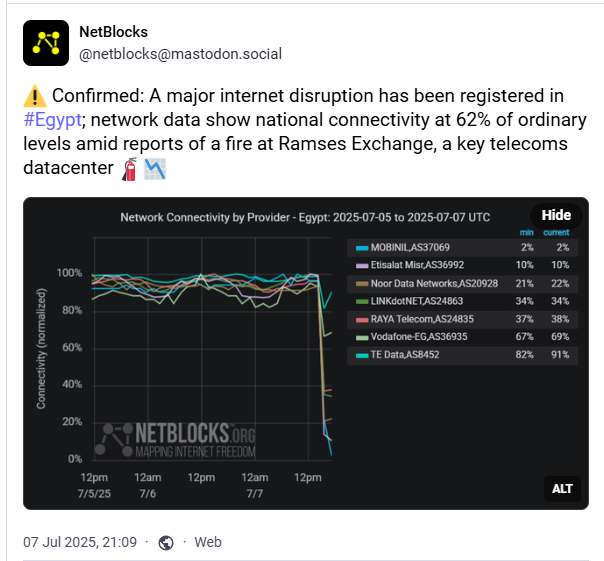Click the globe public visibility icon
This screenshot has width=604, height=561.
(166, 543)
